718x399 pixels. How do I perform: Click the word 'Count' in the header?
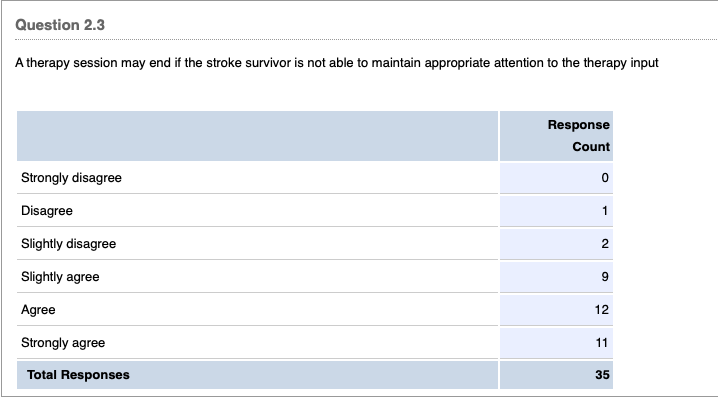coord(591,147)
